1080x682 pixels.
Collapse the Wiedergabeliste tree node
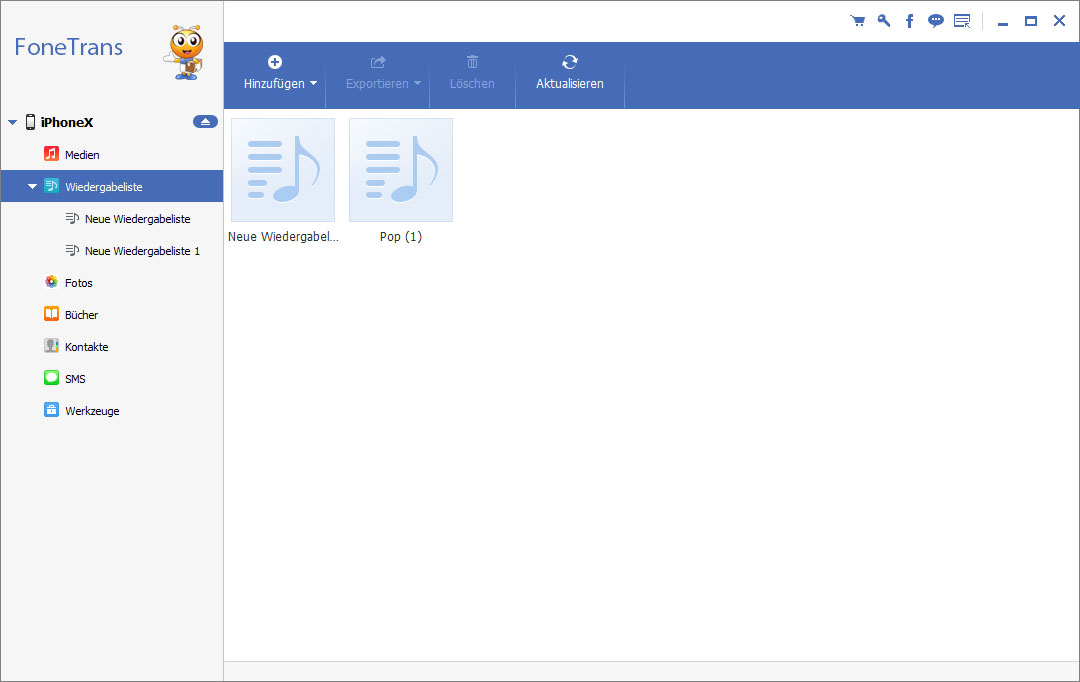click(32, 187)
